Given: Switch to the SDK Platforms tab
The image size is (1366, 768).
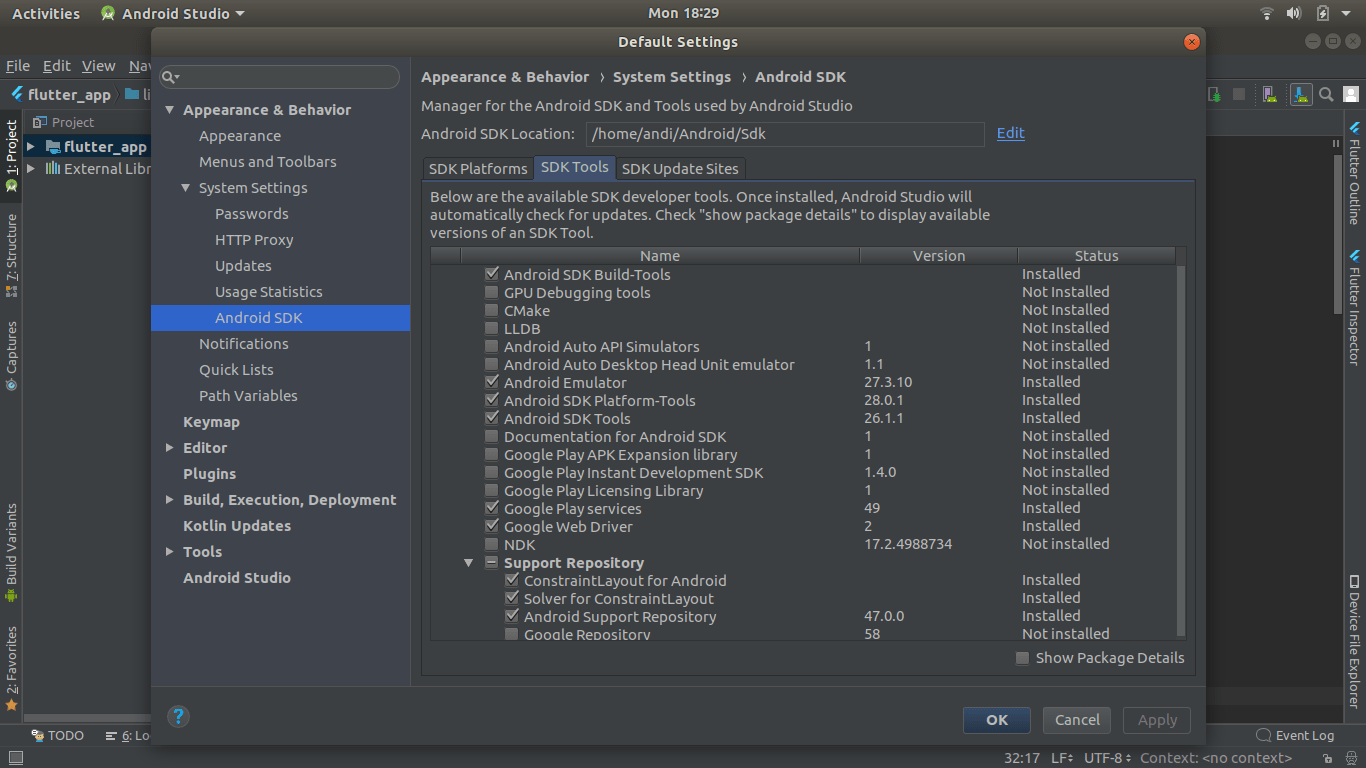Looking at the screenshot, I should pos(478,168).
